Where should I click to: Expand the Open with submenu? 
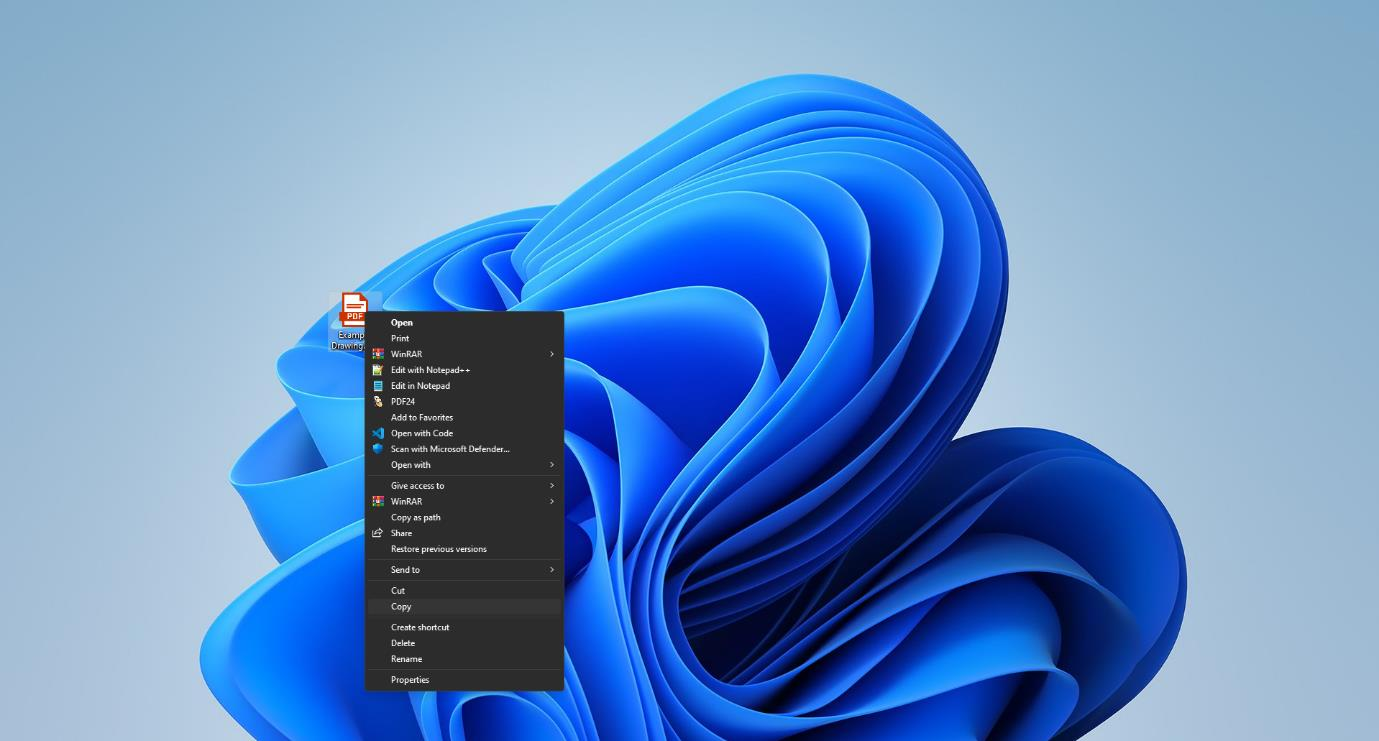click(550, 464)
